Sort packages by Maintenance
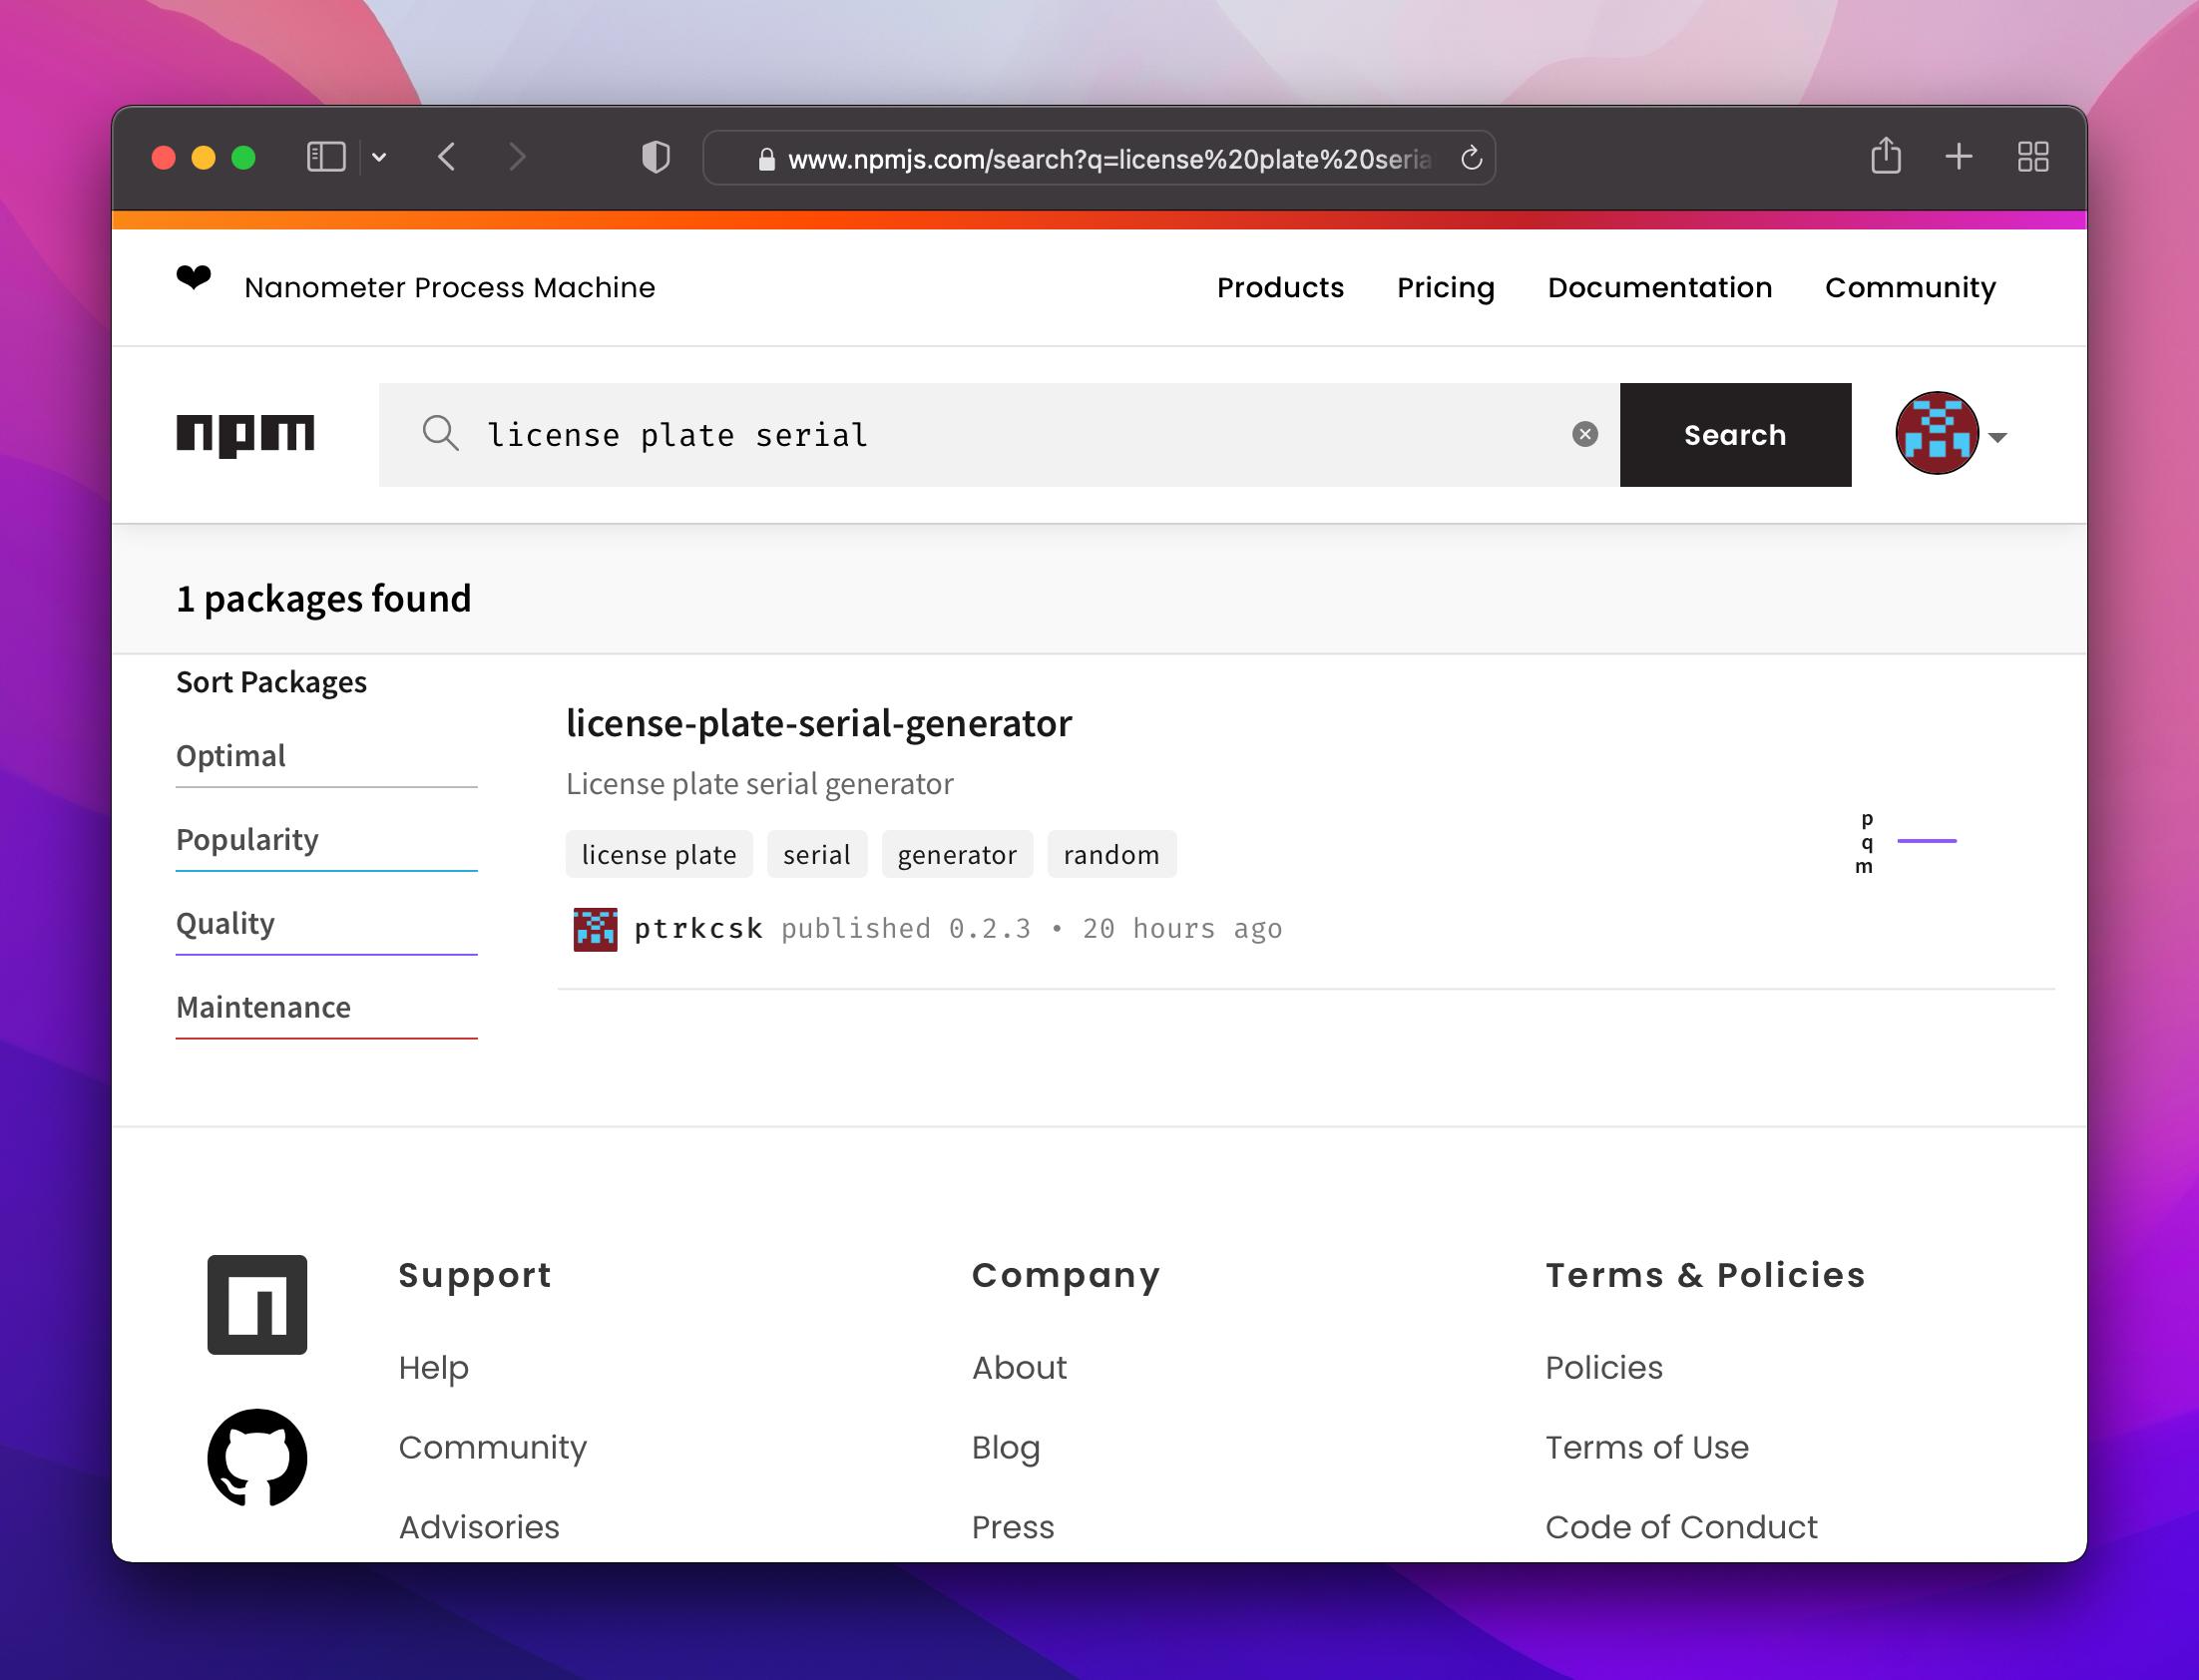 [x=263, y=1007]
